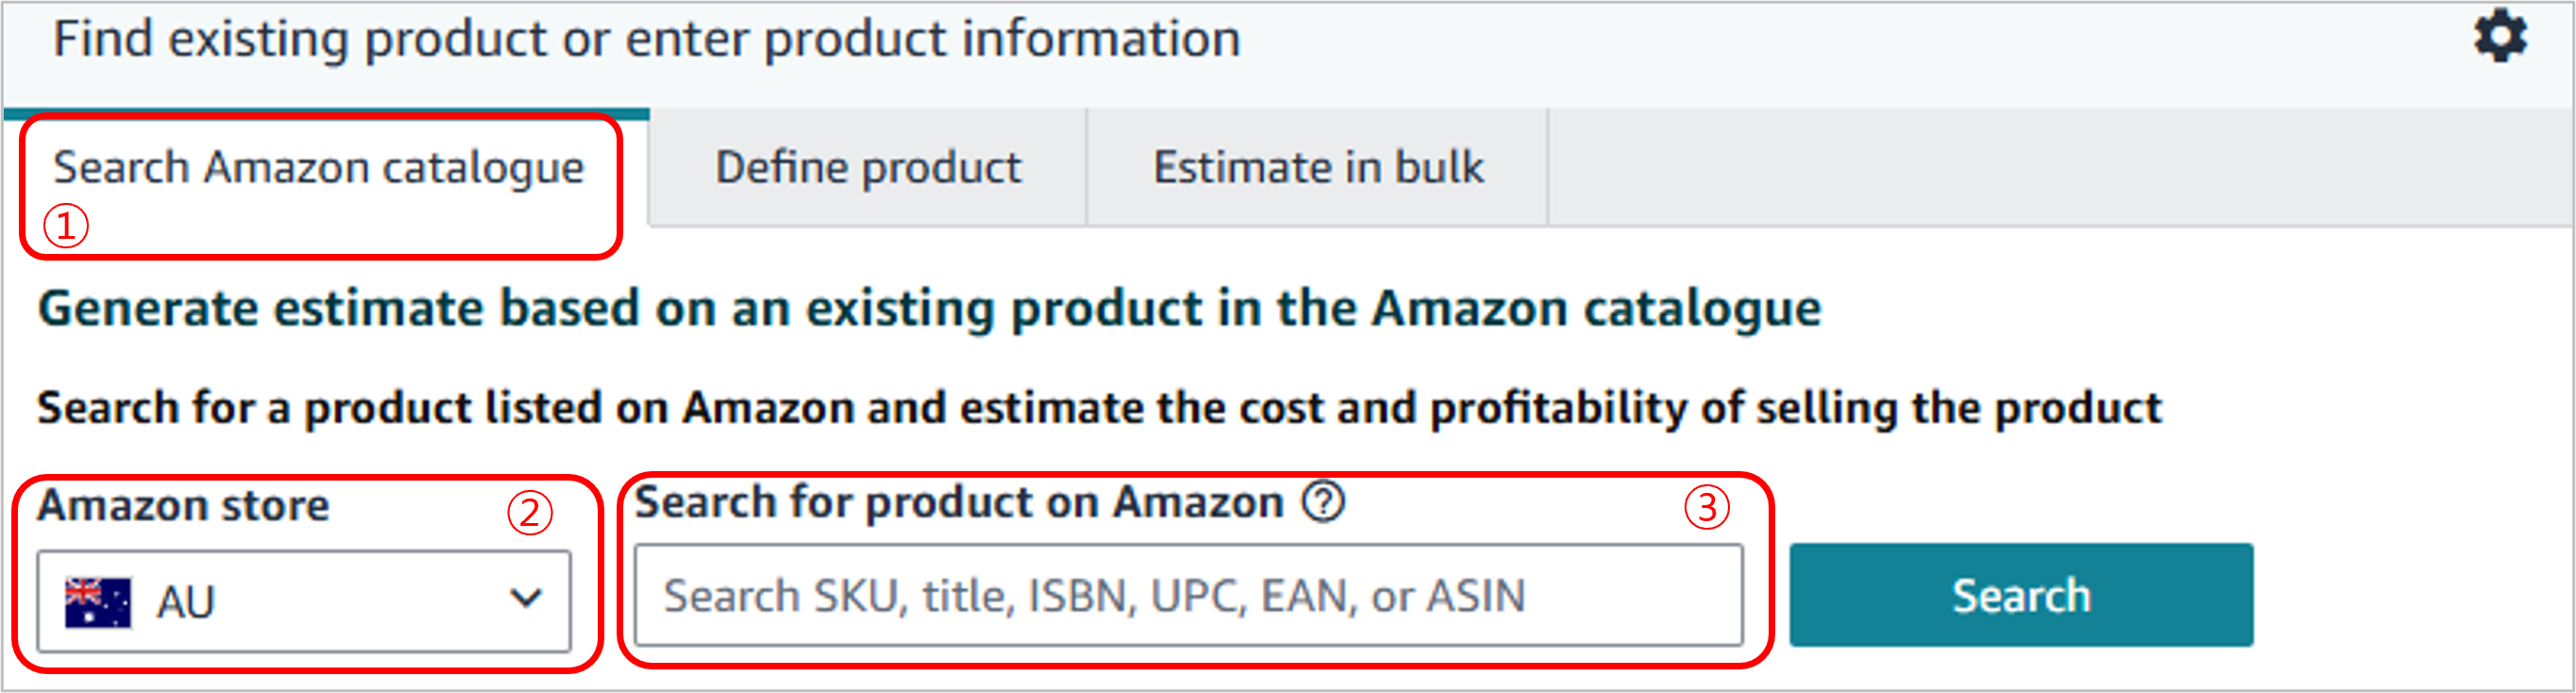Open settings via the gear icon
Image resolution: width=2576 pixels, height=693 pixels.
coord(2500,37)
